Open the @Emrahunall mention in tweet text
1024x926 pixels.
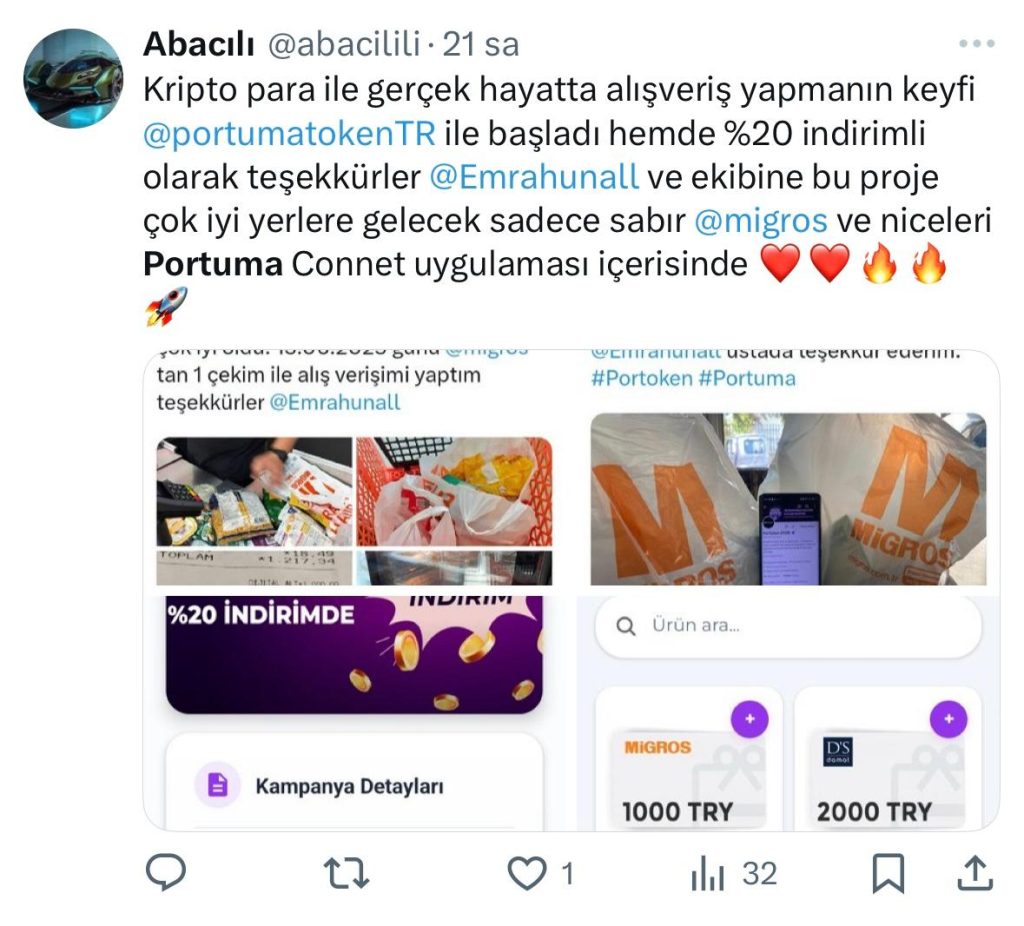pyautogui.click(x=534, y=178)
